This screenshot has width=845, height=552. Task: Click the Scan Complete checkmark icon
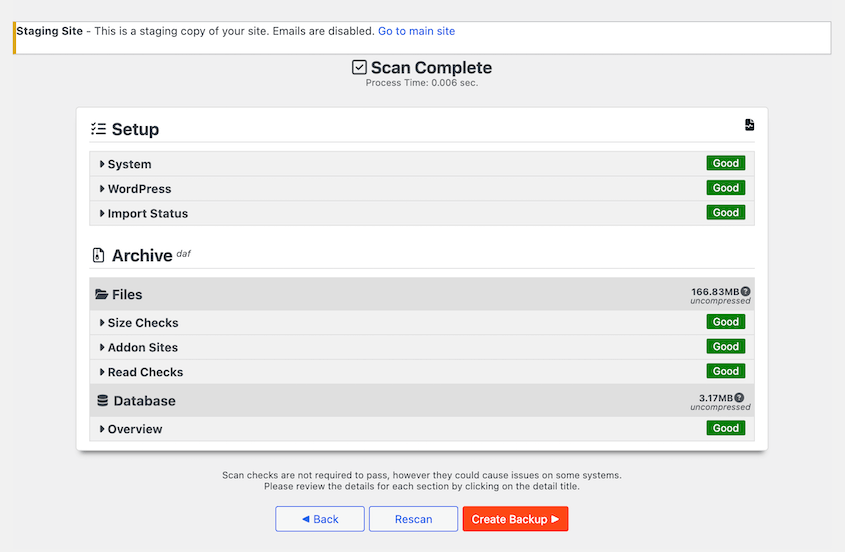(x=359, y=68)
